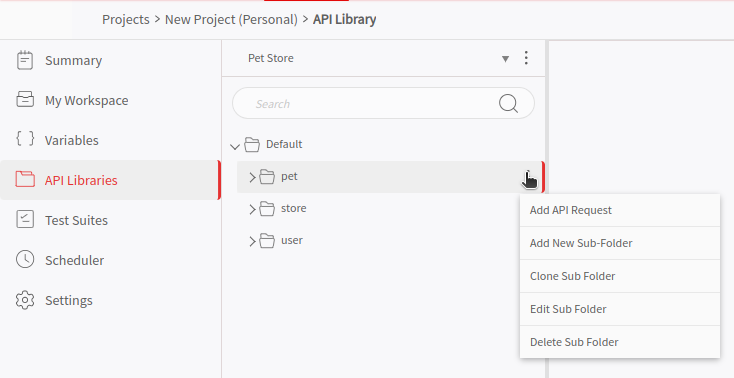Click the search magnifier icon
This screenshot has width=734, height=378.
click(x=508, y=103)
